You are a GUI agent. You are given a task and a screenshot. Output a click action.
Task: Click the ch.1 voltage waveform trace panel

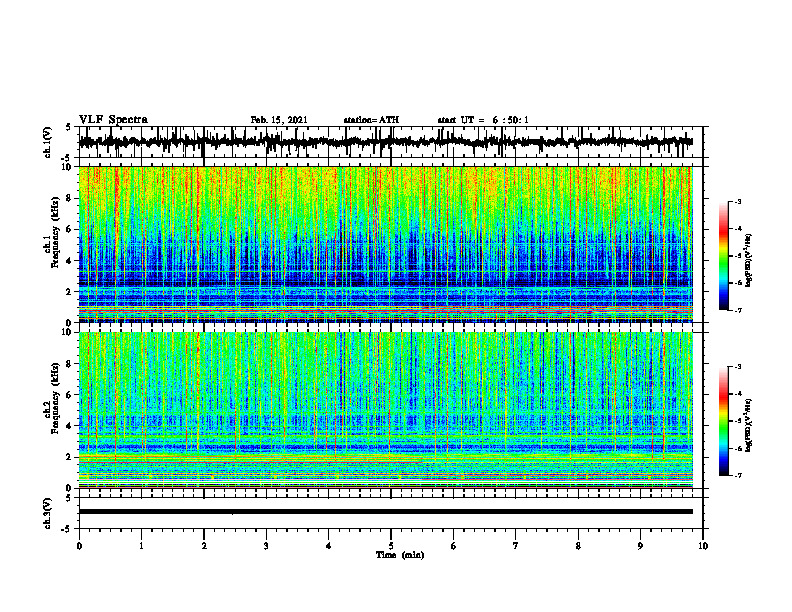coord(390,142)
